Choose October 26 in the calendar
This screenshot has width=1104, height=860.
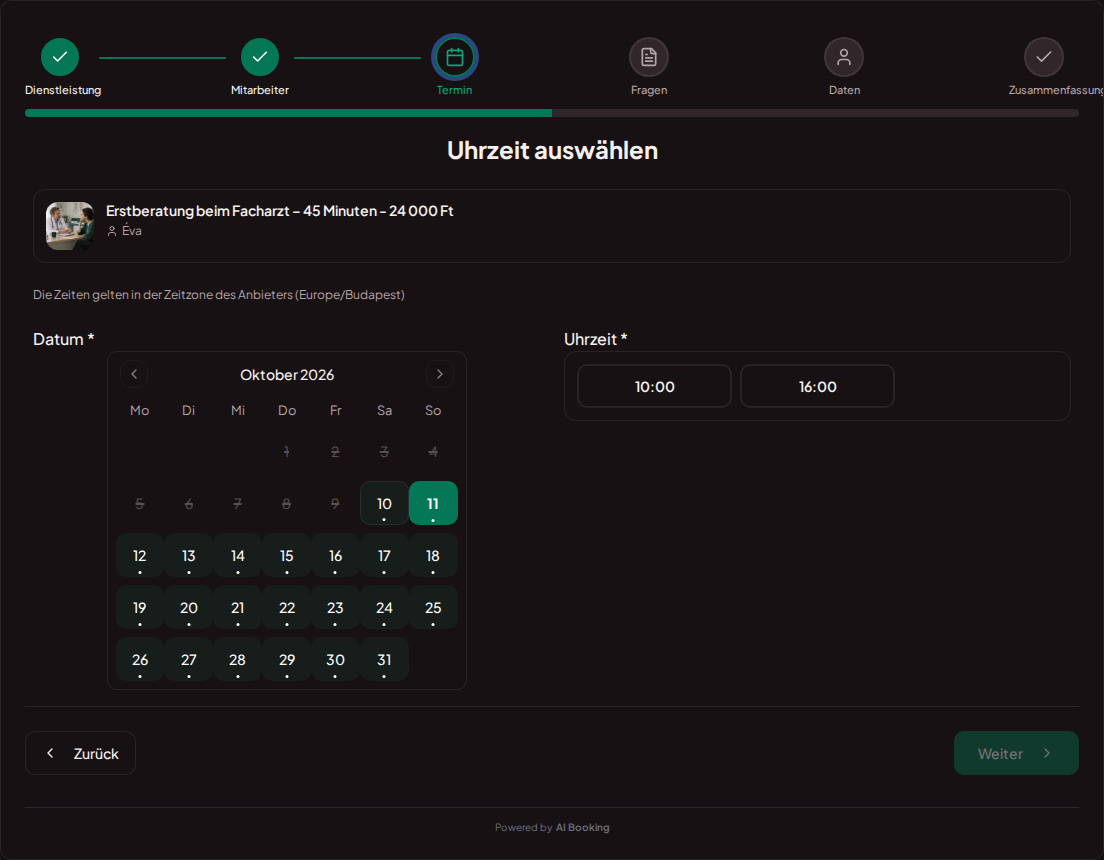pyautogui.click(x=140, y=659)
